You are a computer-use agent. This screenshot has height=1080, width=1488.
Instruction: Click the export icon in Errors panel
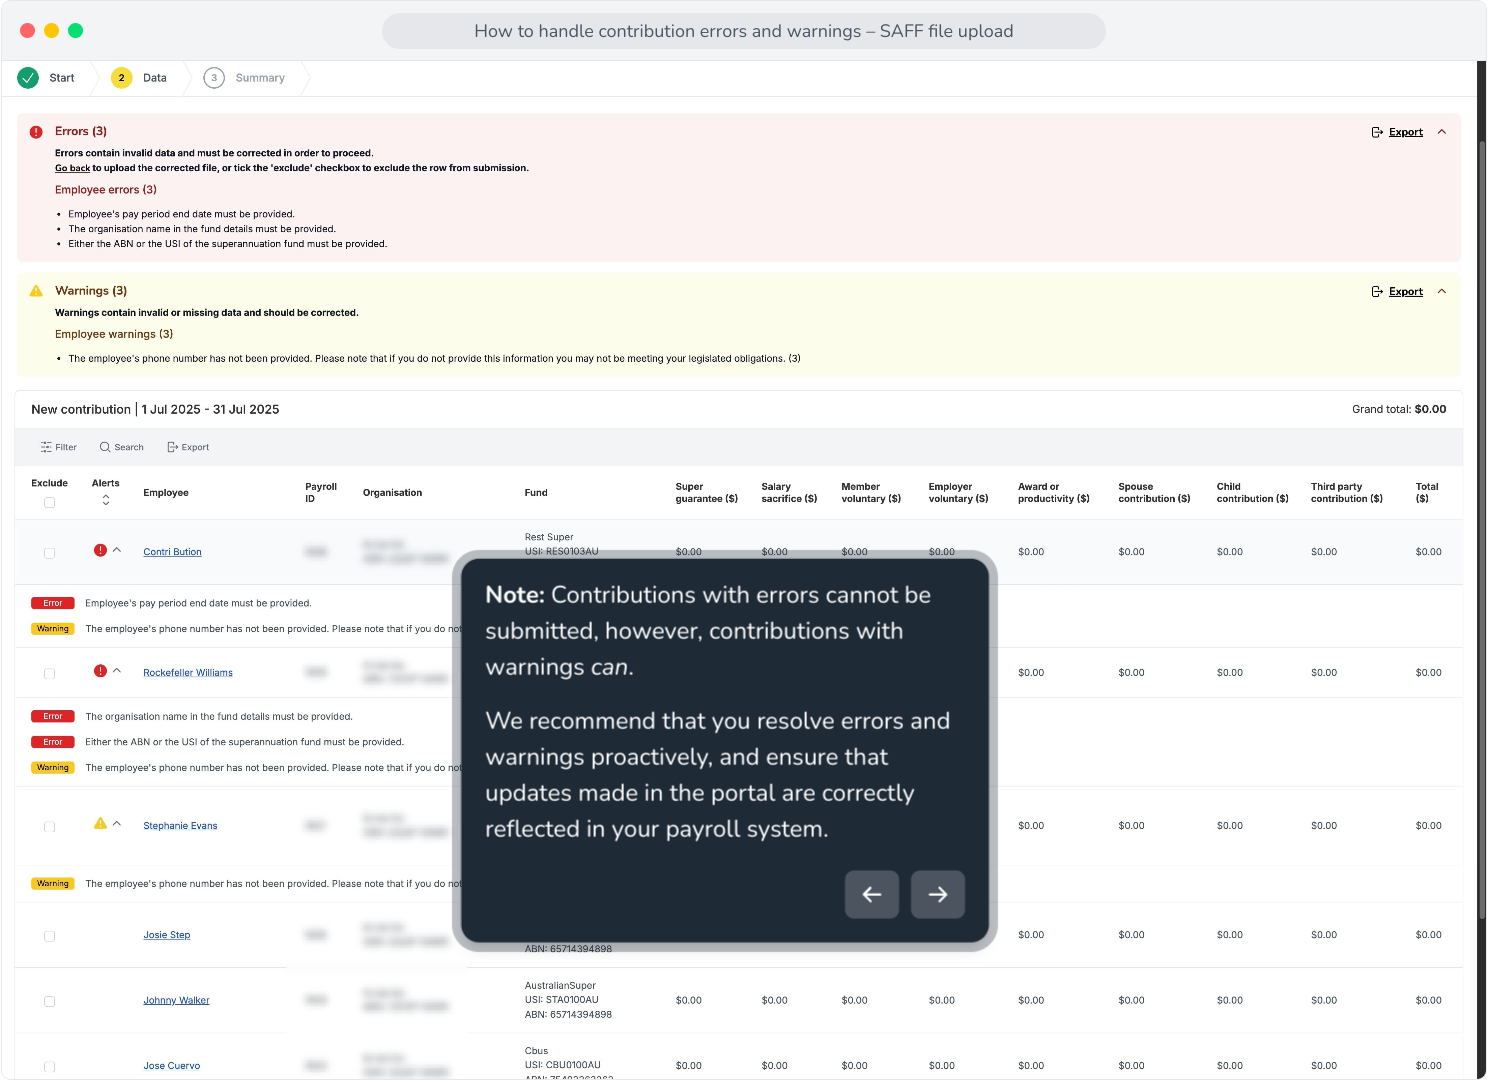1377,132
